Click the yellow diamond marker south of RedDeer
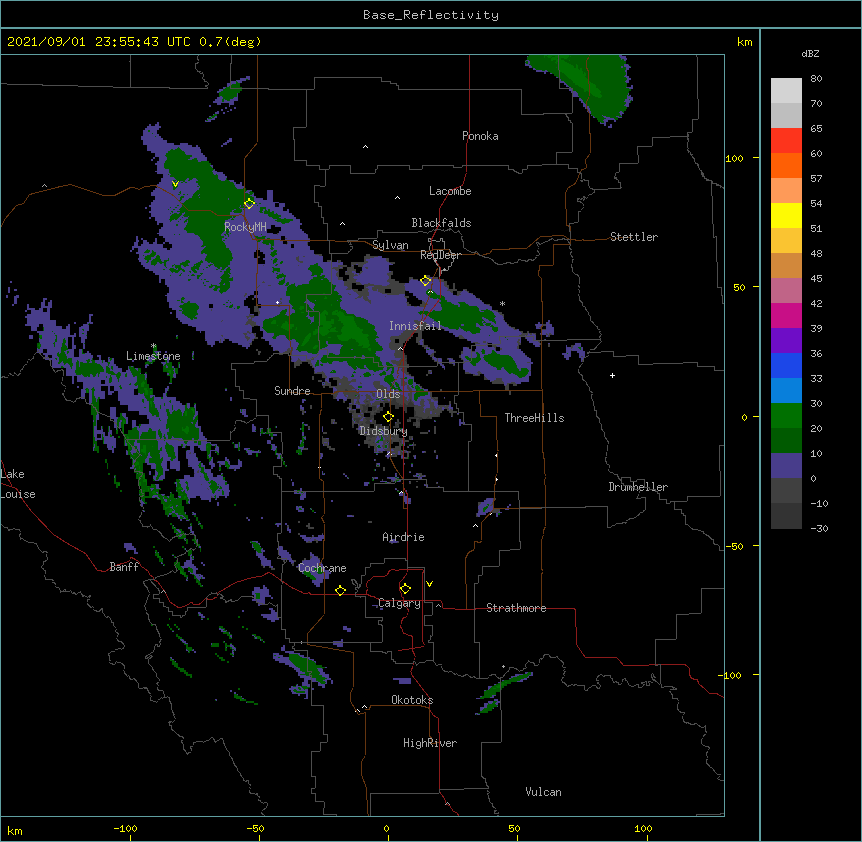The image size is (862, 842). (426, 280)
